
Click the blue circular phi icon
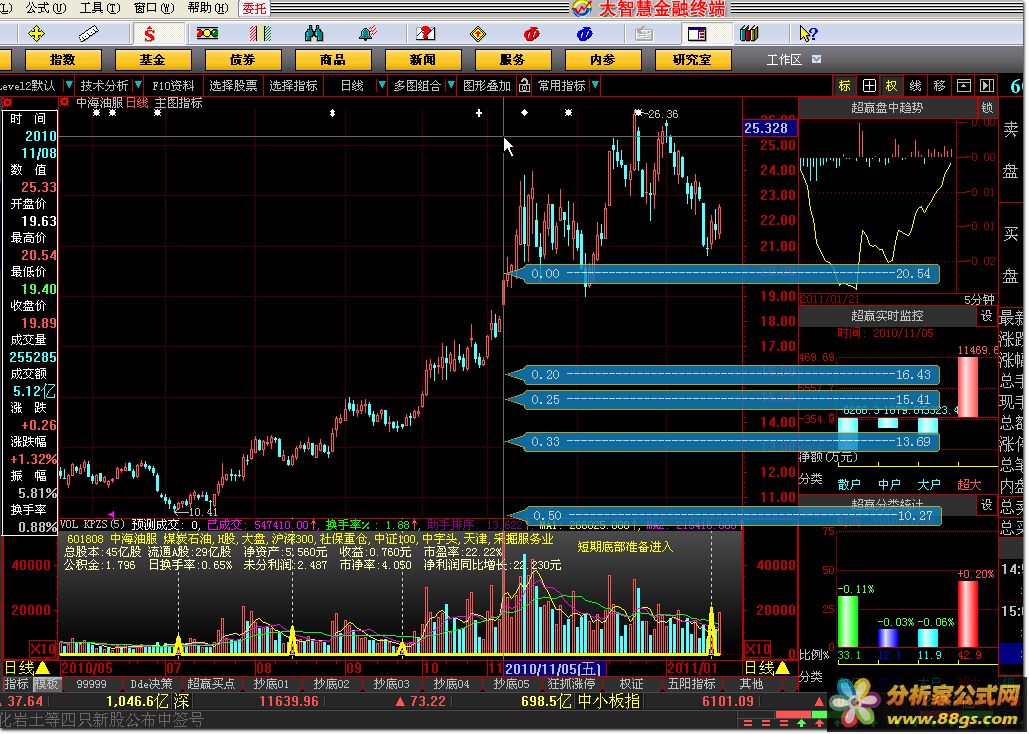584,33
